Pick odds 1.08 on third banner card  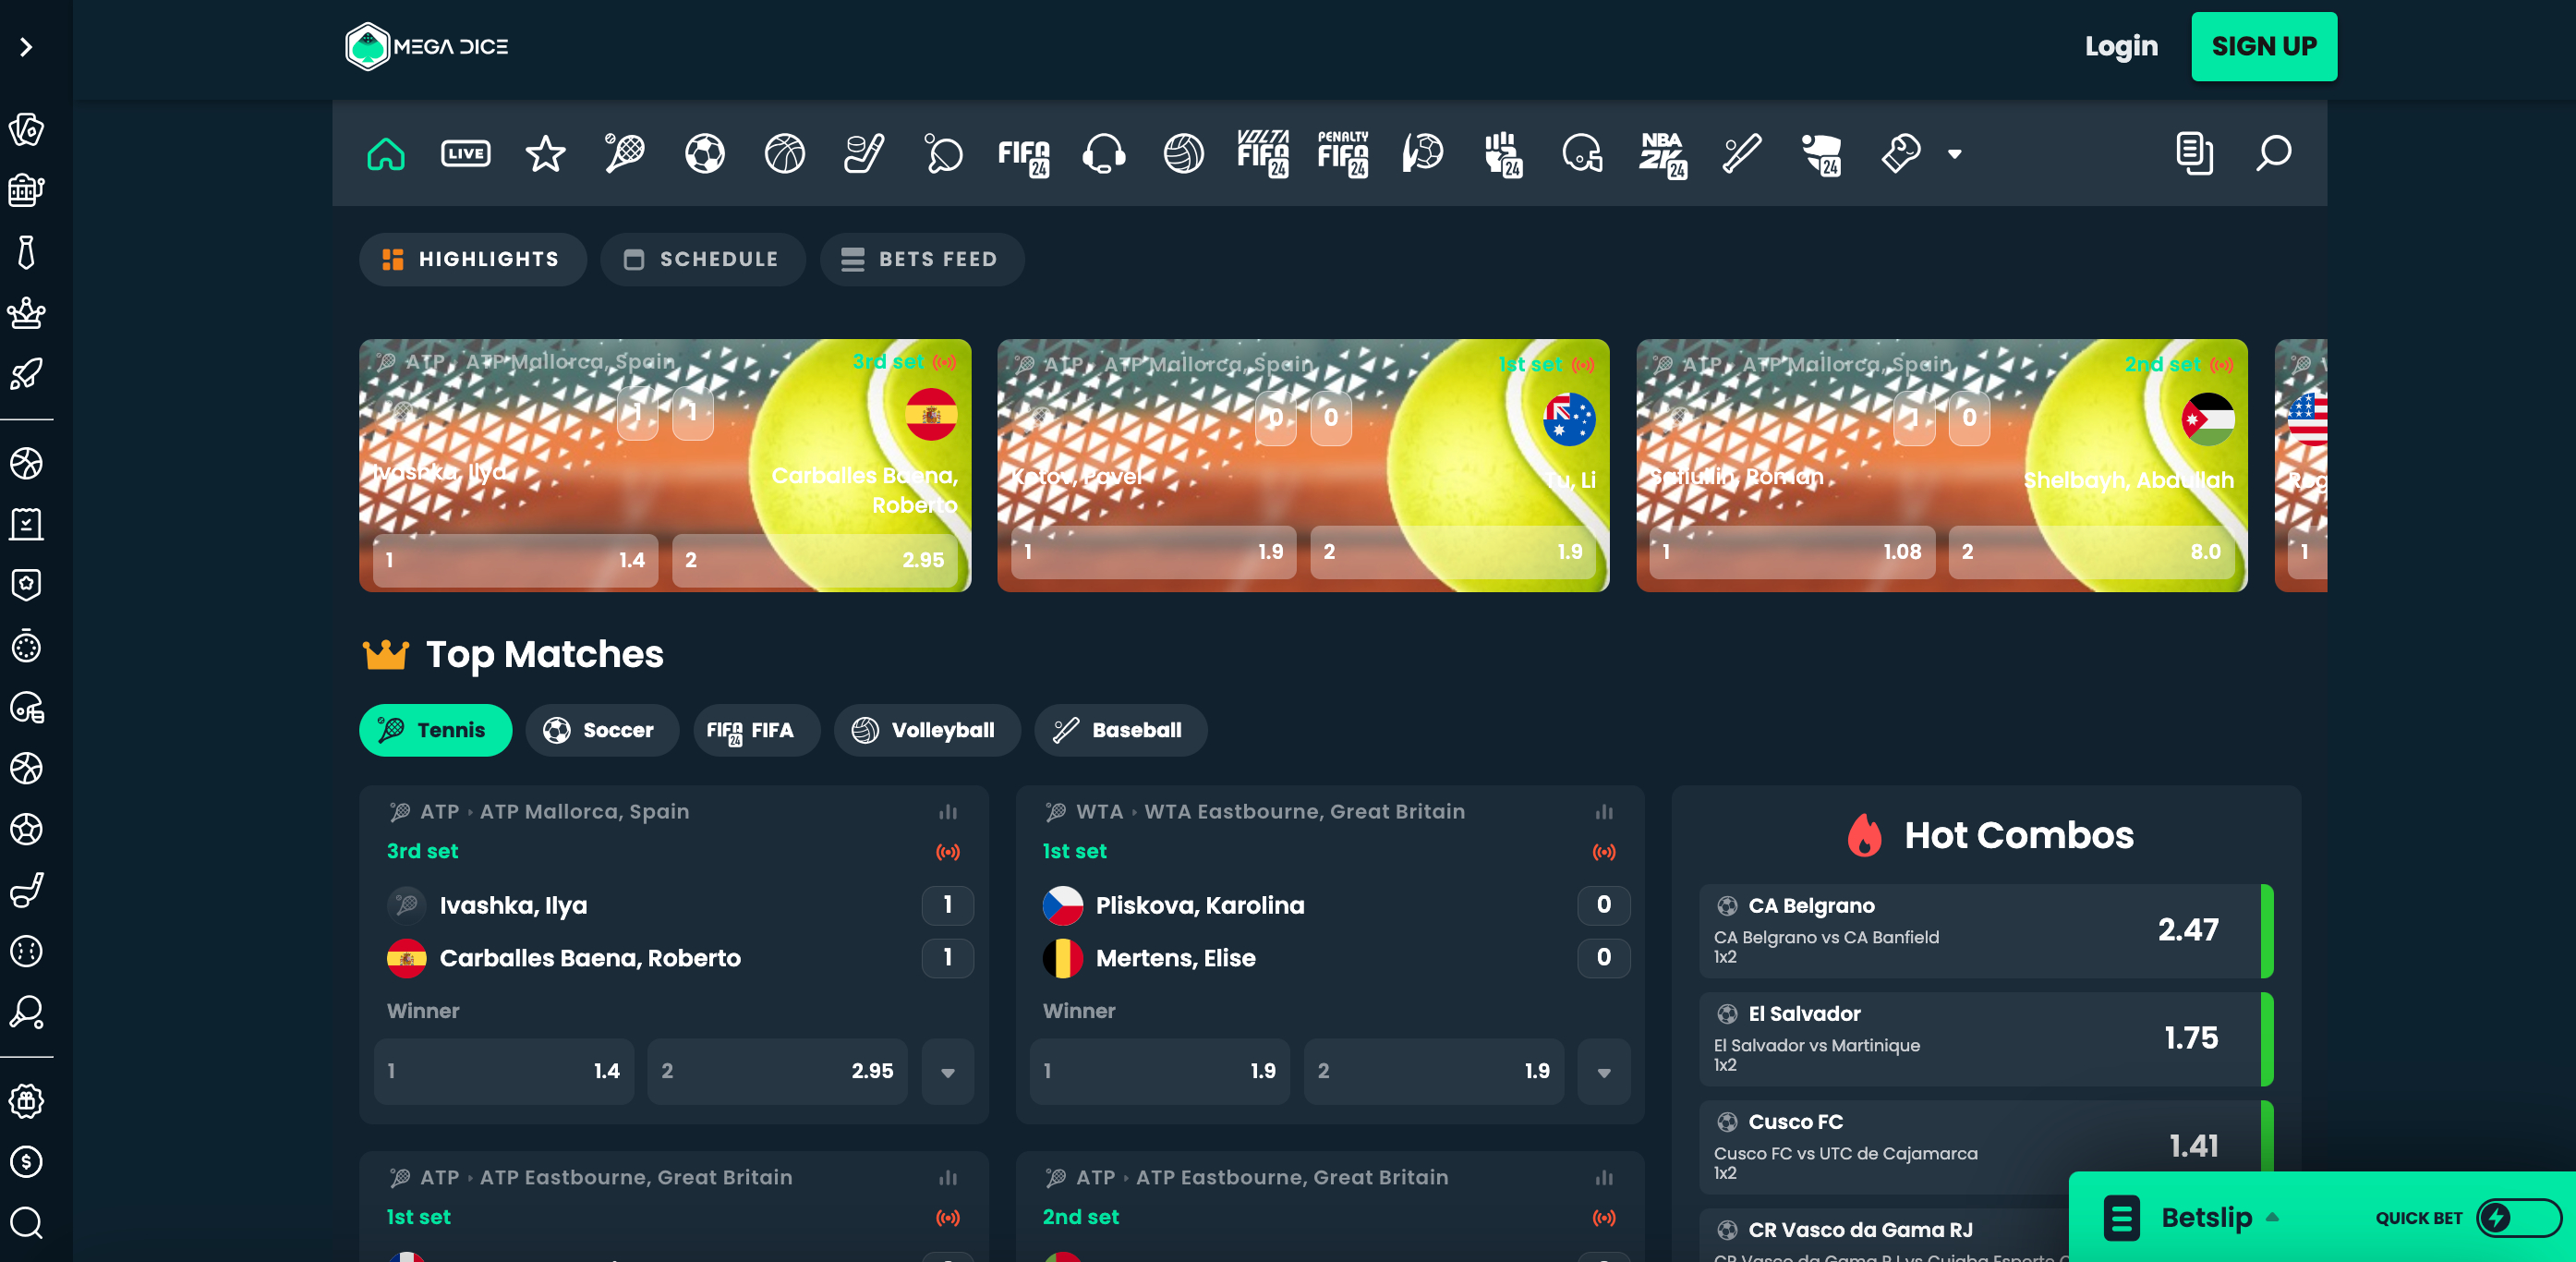pyautogui.click(x=1793, y=553)
